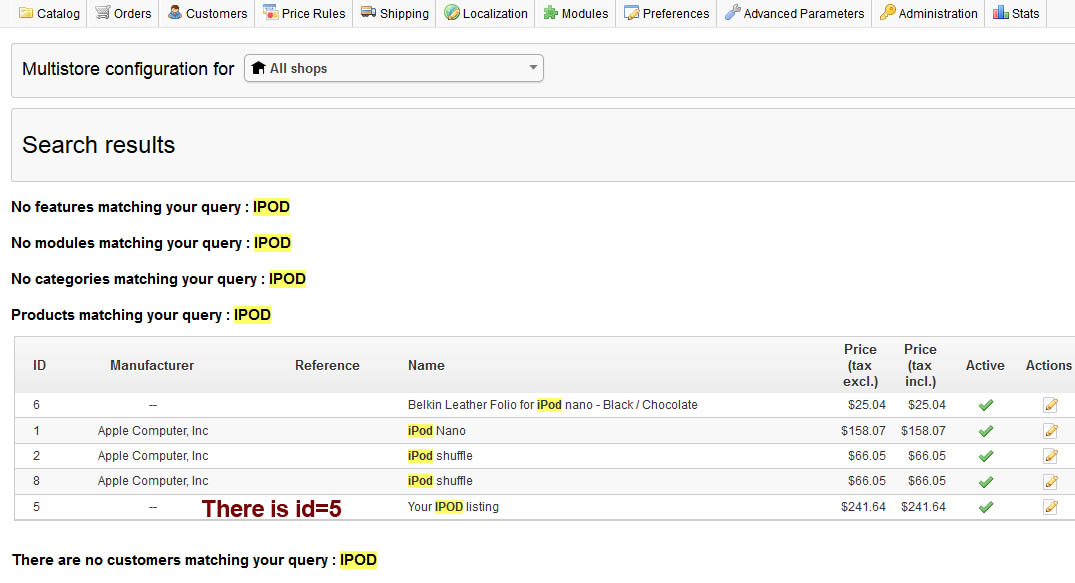
Task: Click the No features matching message
Action: [x=151, y=206]
